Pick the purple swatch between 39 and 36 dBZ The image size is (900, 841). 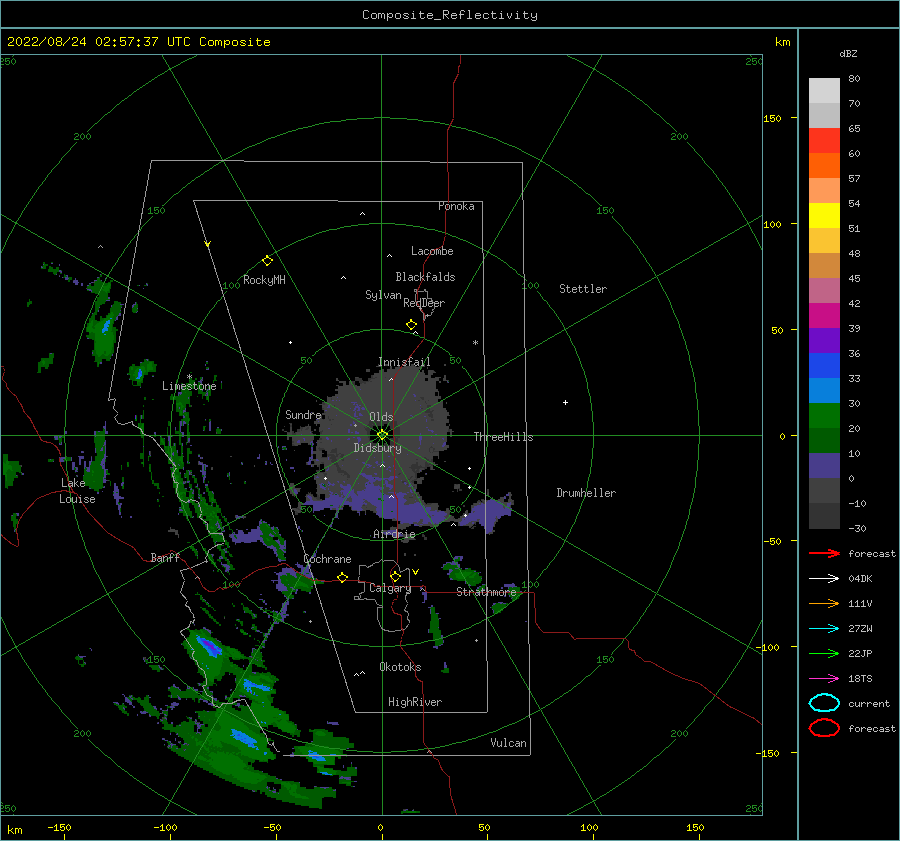pyautogui.click(x=824, y=341)
